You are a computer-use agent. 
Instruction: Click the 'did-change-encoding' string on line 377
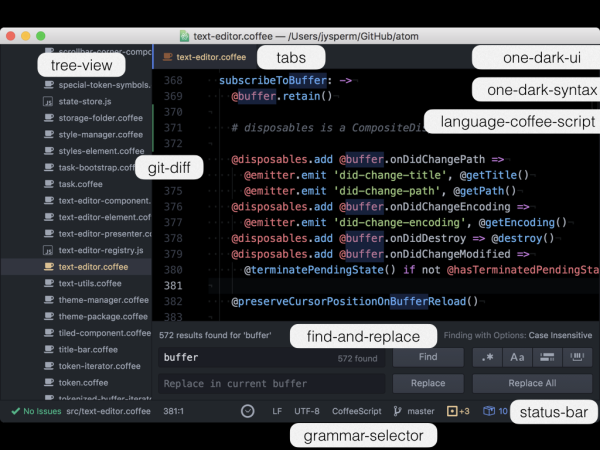[400, 222]
